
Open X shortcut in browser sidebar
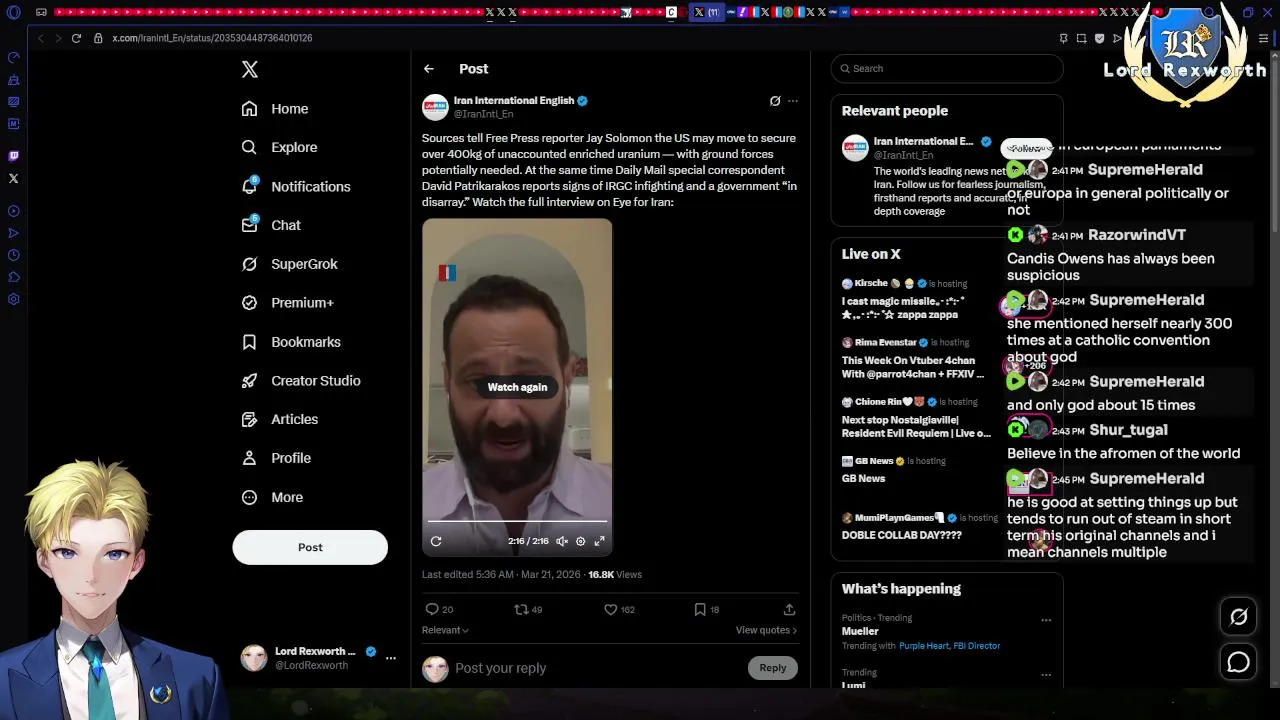click(x=13, y=179)
